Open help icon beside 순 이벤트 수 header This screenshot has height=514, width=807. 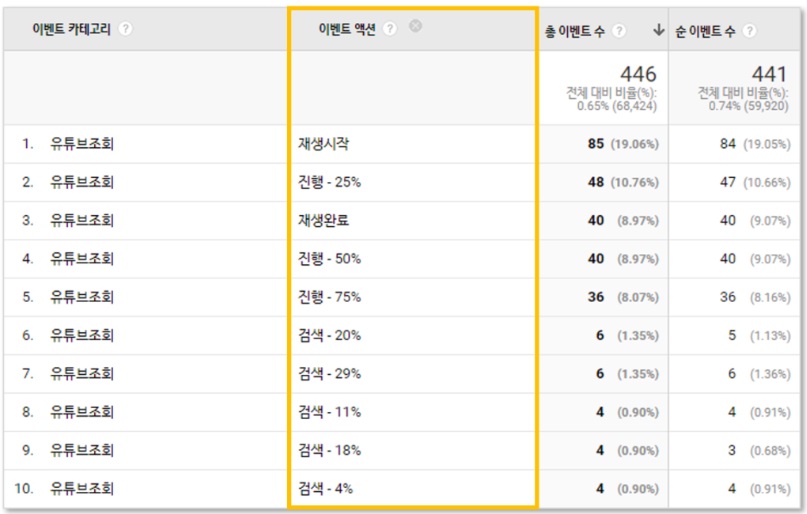[750, 31]
